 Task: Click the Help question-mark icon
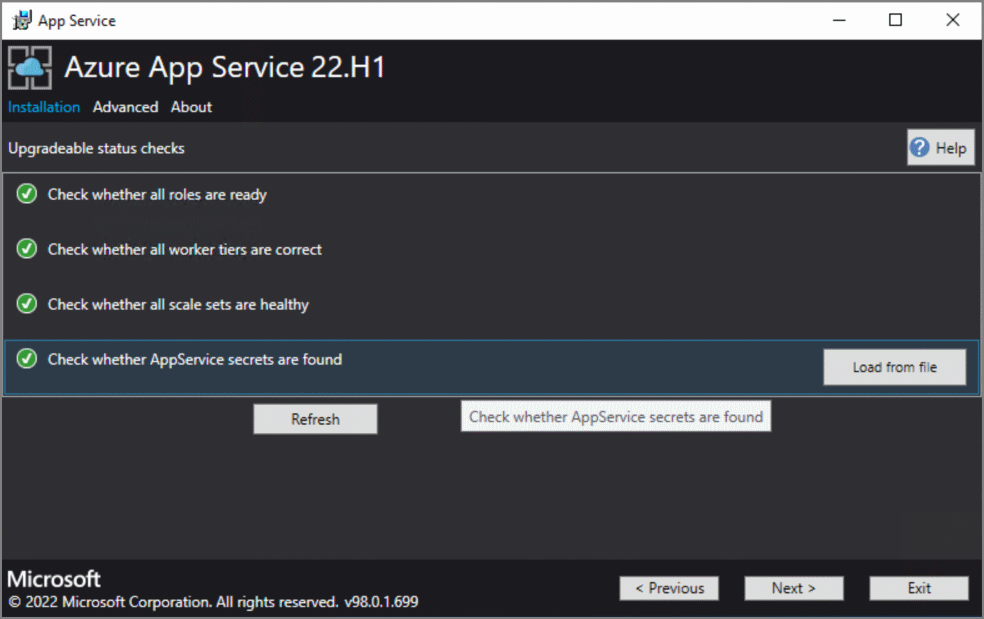click(x=918, y=147)
